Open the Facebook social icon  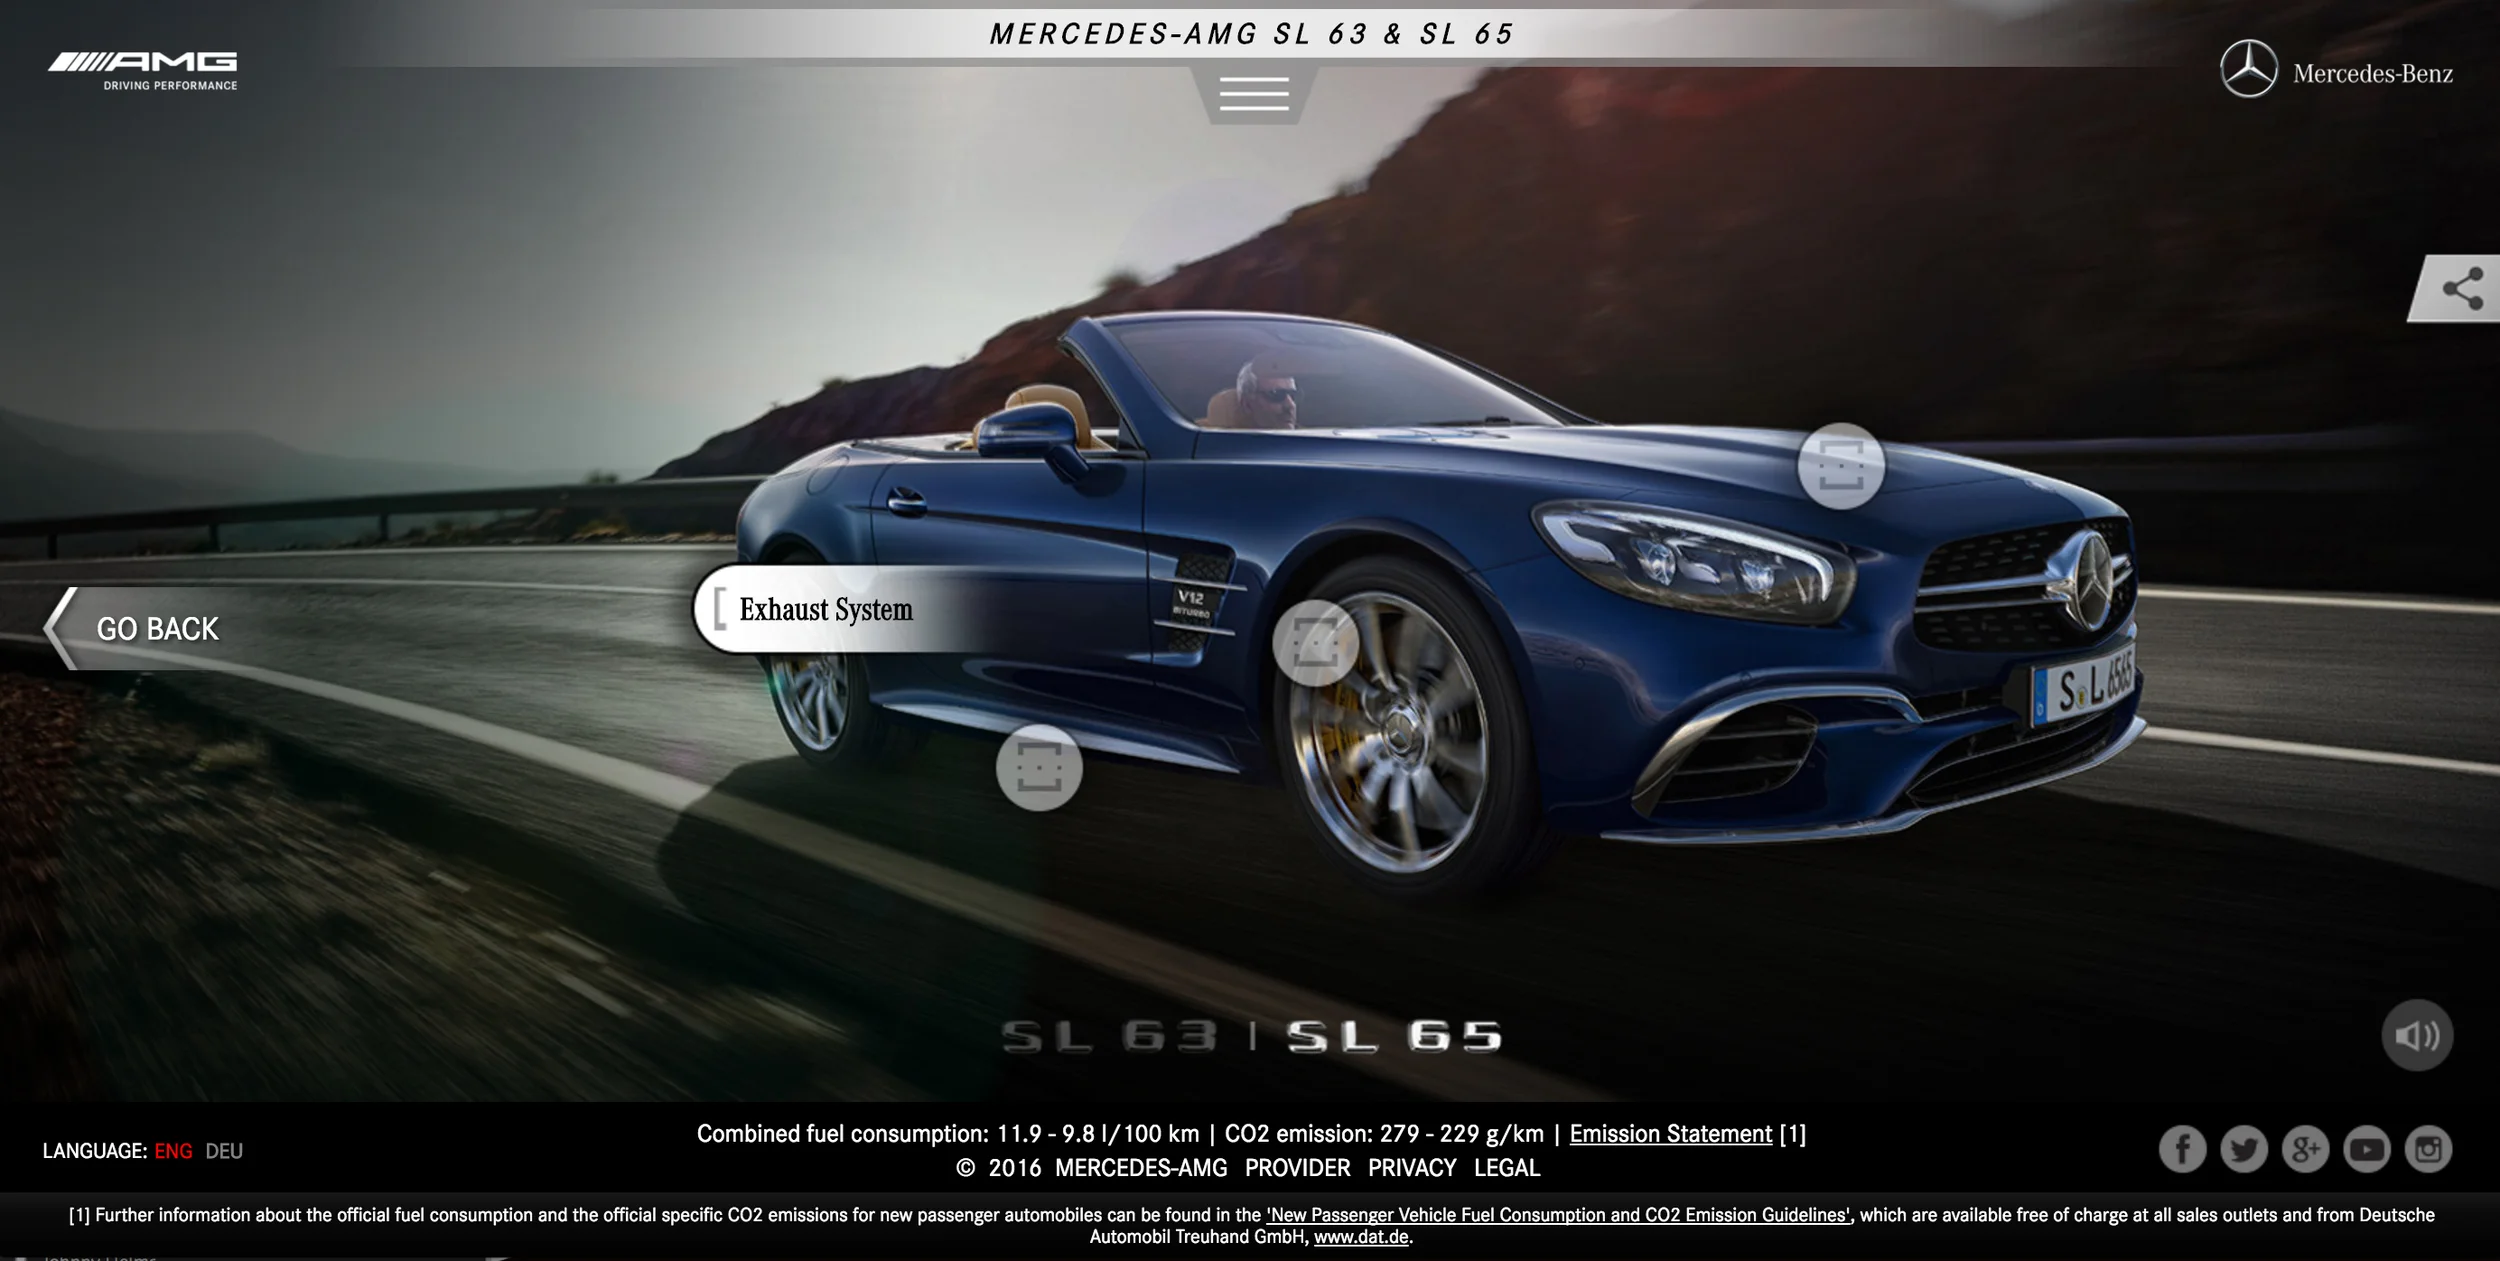pyautogui.click(x=2183, y=1149)
